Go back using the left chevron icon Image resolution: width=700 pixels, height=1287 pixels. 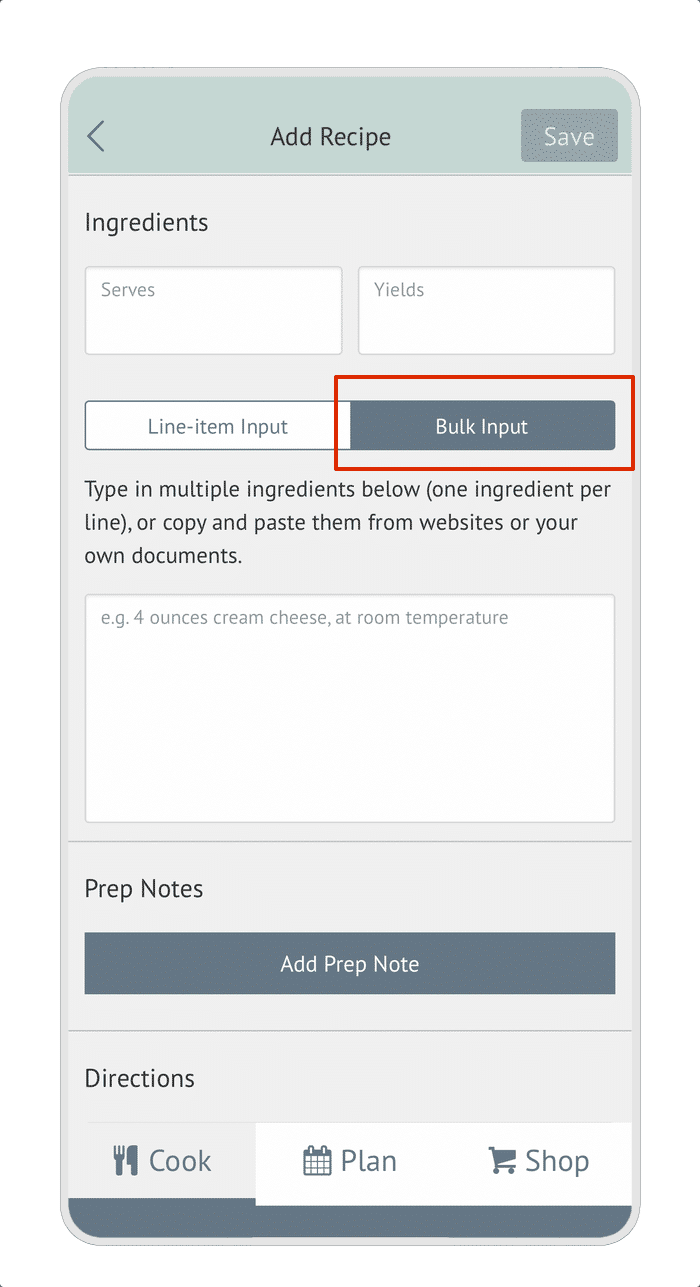click(96, 136)
